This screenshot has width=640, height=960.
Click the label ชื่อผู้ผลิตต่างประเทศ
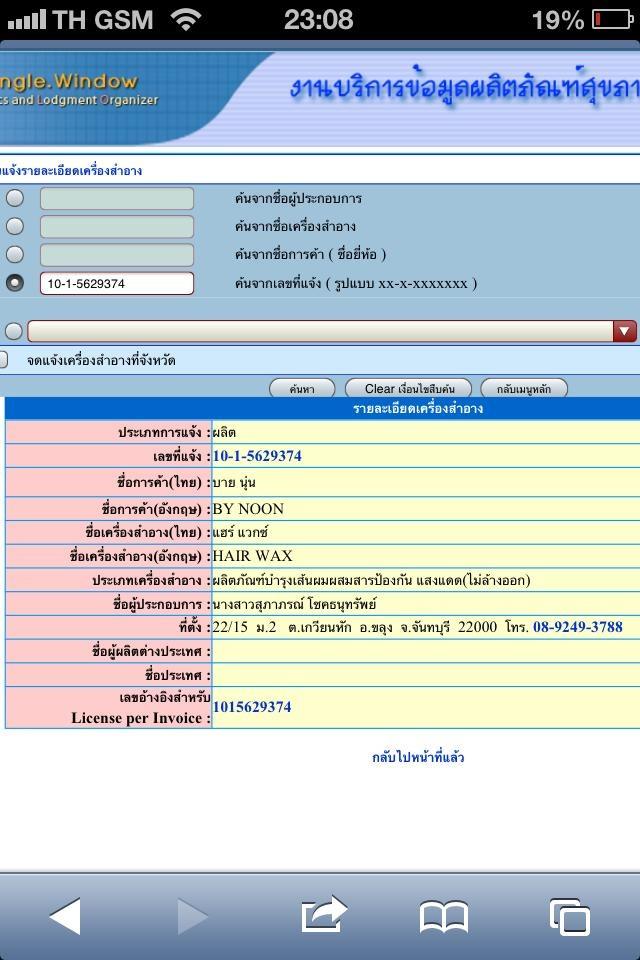[151, 651]
